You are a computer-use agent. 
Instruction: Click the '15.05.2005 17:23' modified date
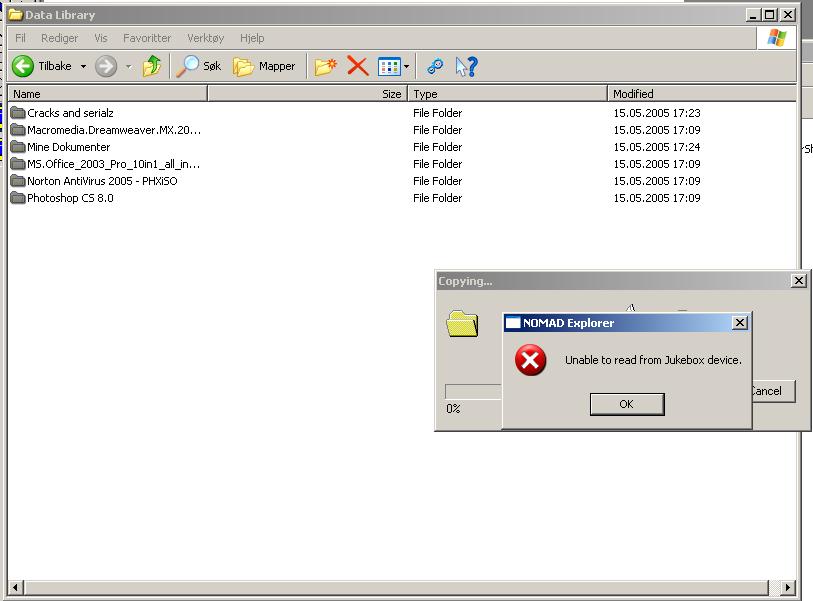657,113
